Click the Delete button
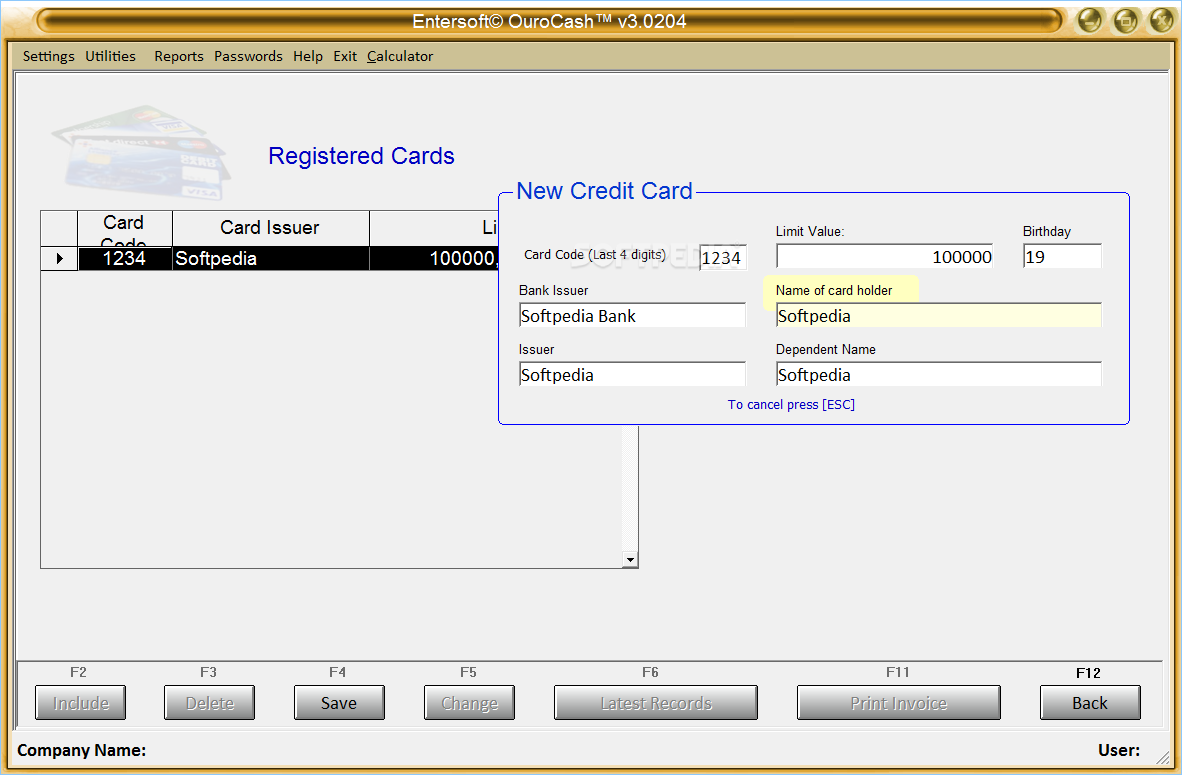Screen dimensions: 1182x775 pos(210,703)
